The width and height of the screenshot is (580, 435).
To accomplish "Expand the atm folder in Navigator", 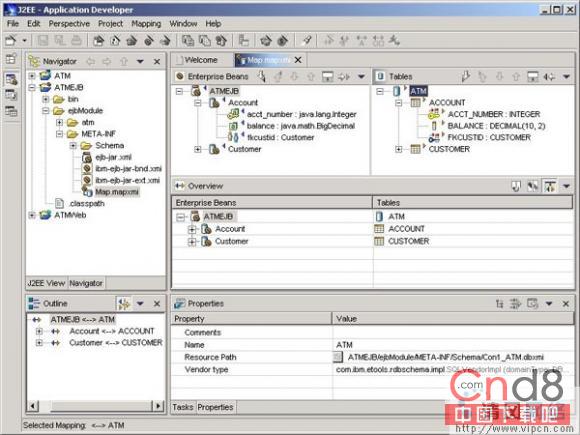I will pos(59,122).
